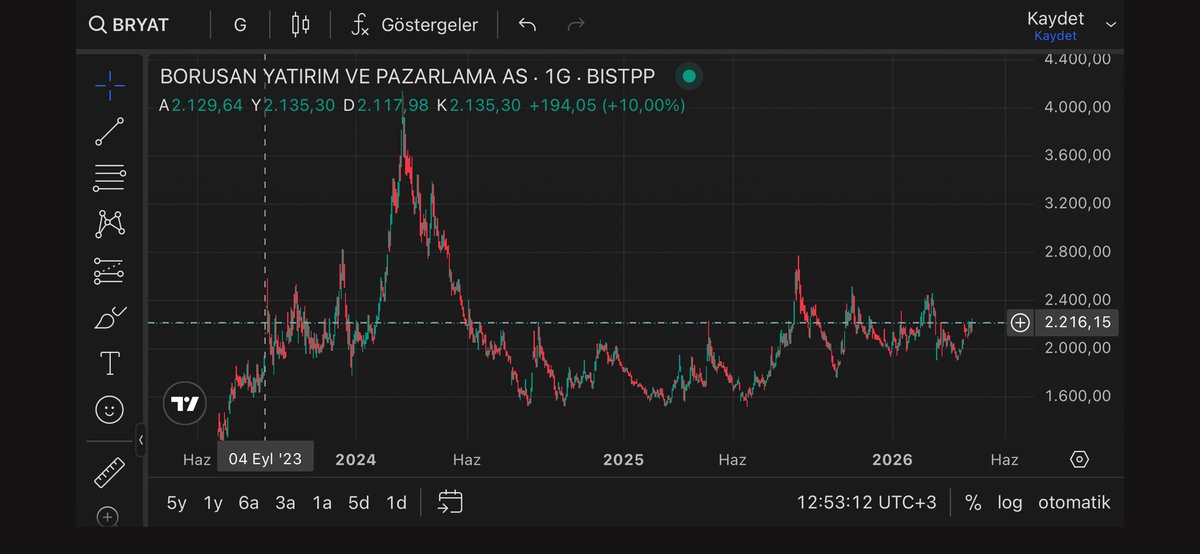Open the forecasting and measurement tools

[110, 271]
